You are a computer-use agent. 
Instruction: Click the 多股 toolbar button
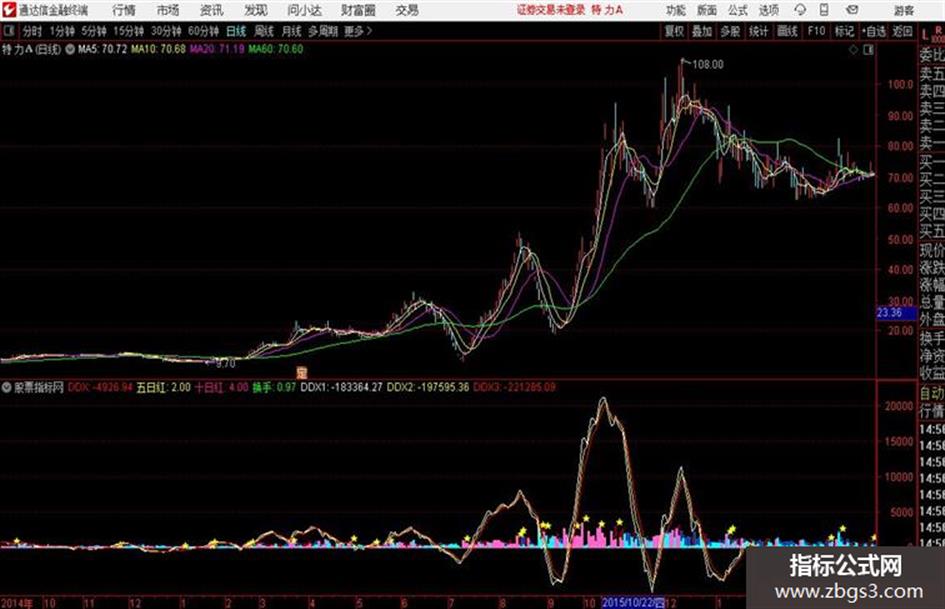click(x=730, y=31)
